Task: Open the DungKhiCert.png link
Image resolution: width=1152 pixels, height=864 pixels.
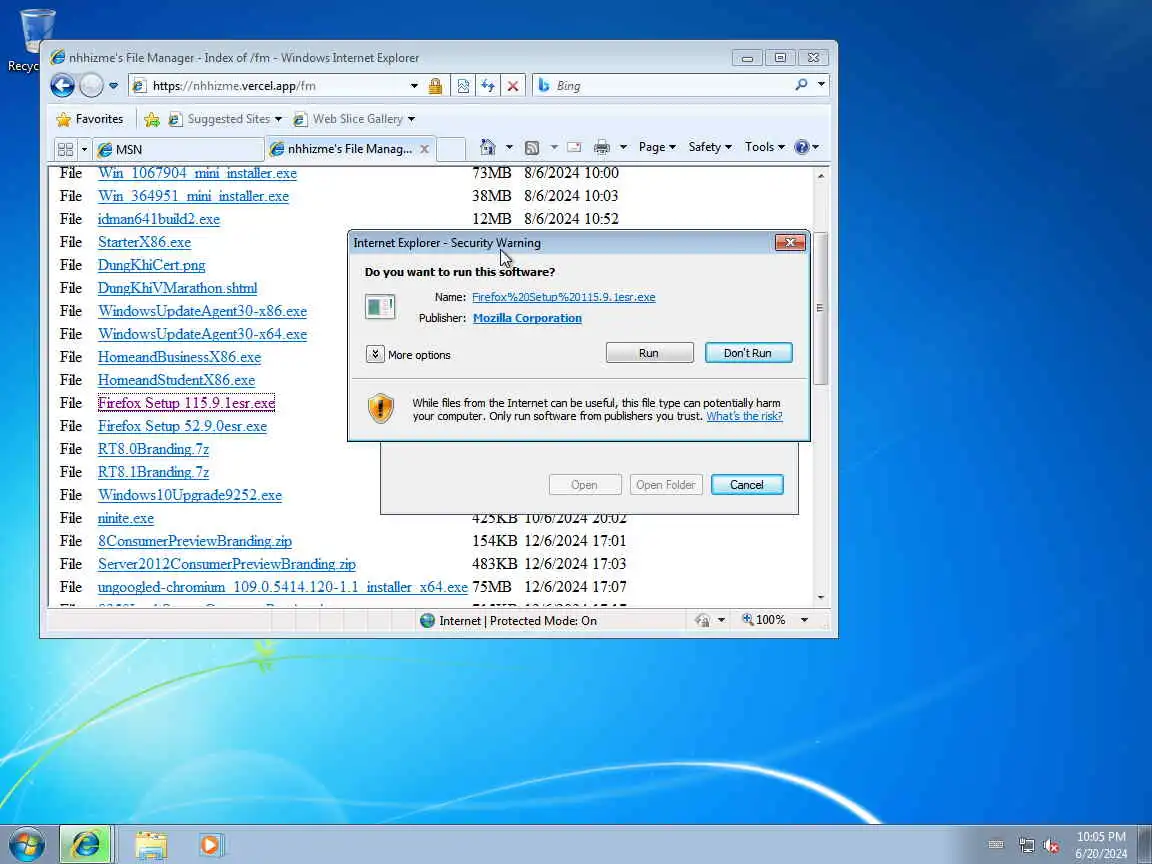Action: [151, 265]
